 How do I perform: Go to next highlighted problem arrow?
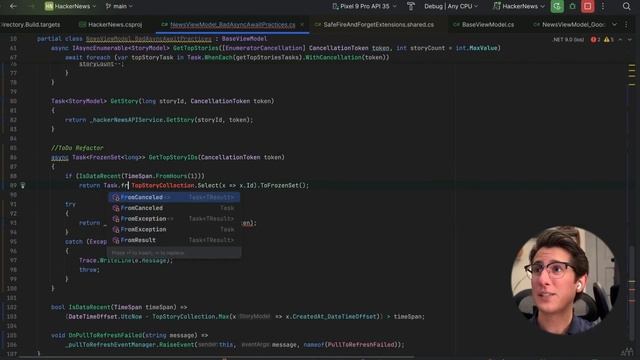click(630, 40)
